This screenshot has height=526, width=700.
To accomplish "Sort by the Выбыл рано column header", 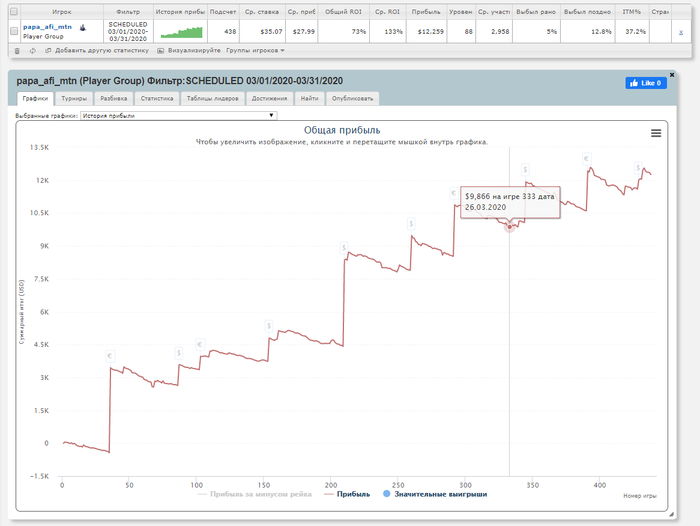I will pyautogui.click(x=536, y=12).
